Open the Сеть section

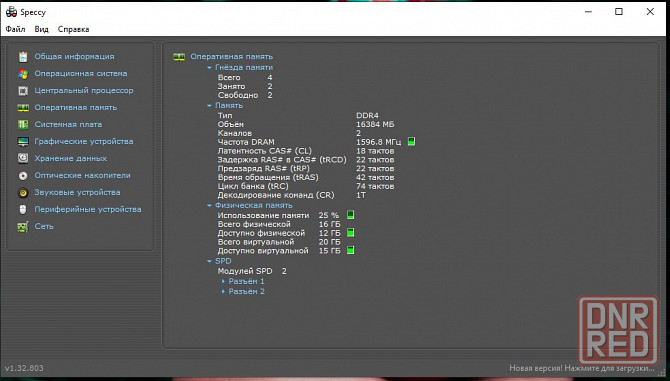click(44, 226)
